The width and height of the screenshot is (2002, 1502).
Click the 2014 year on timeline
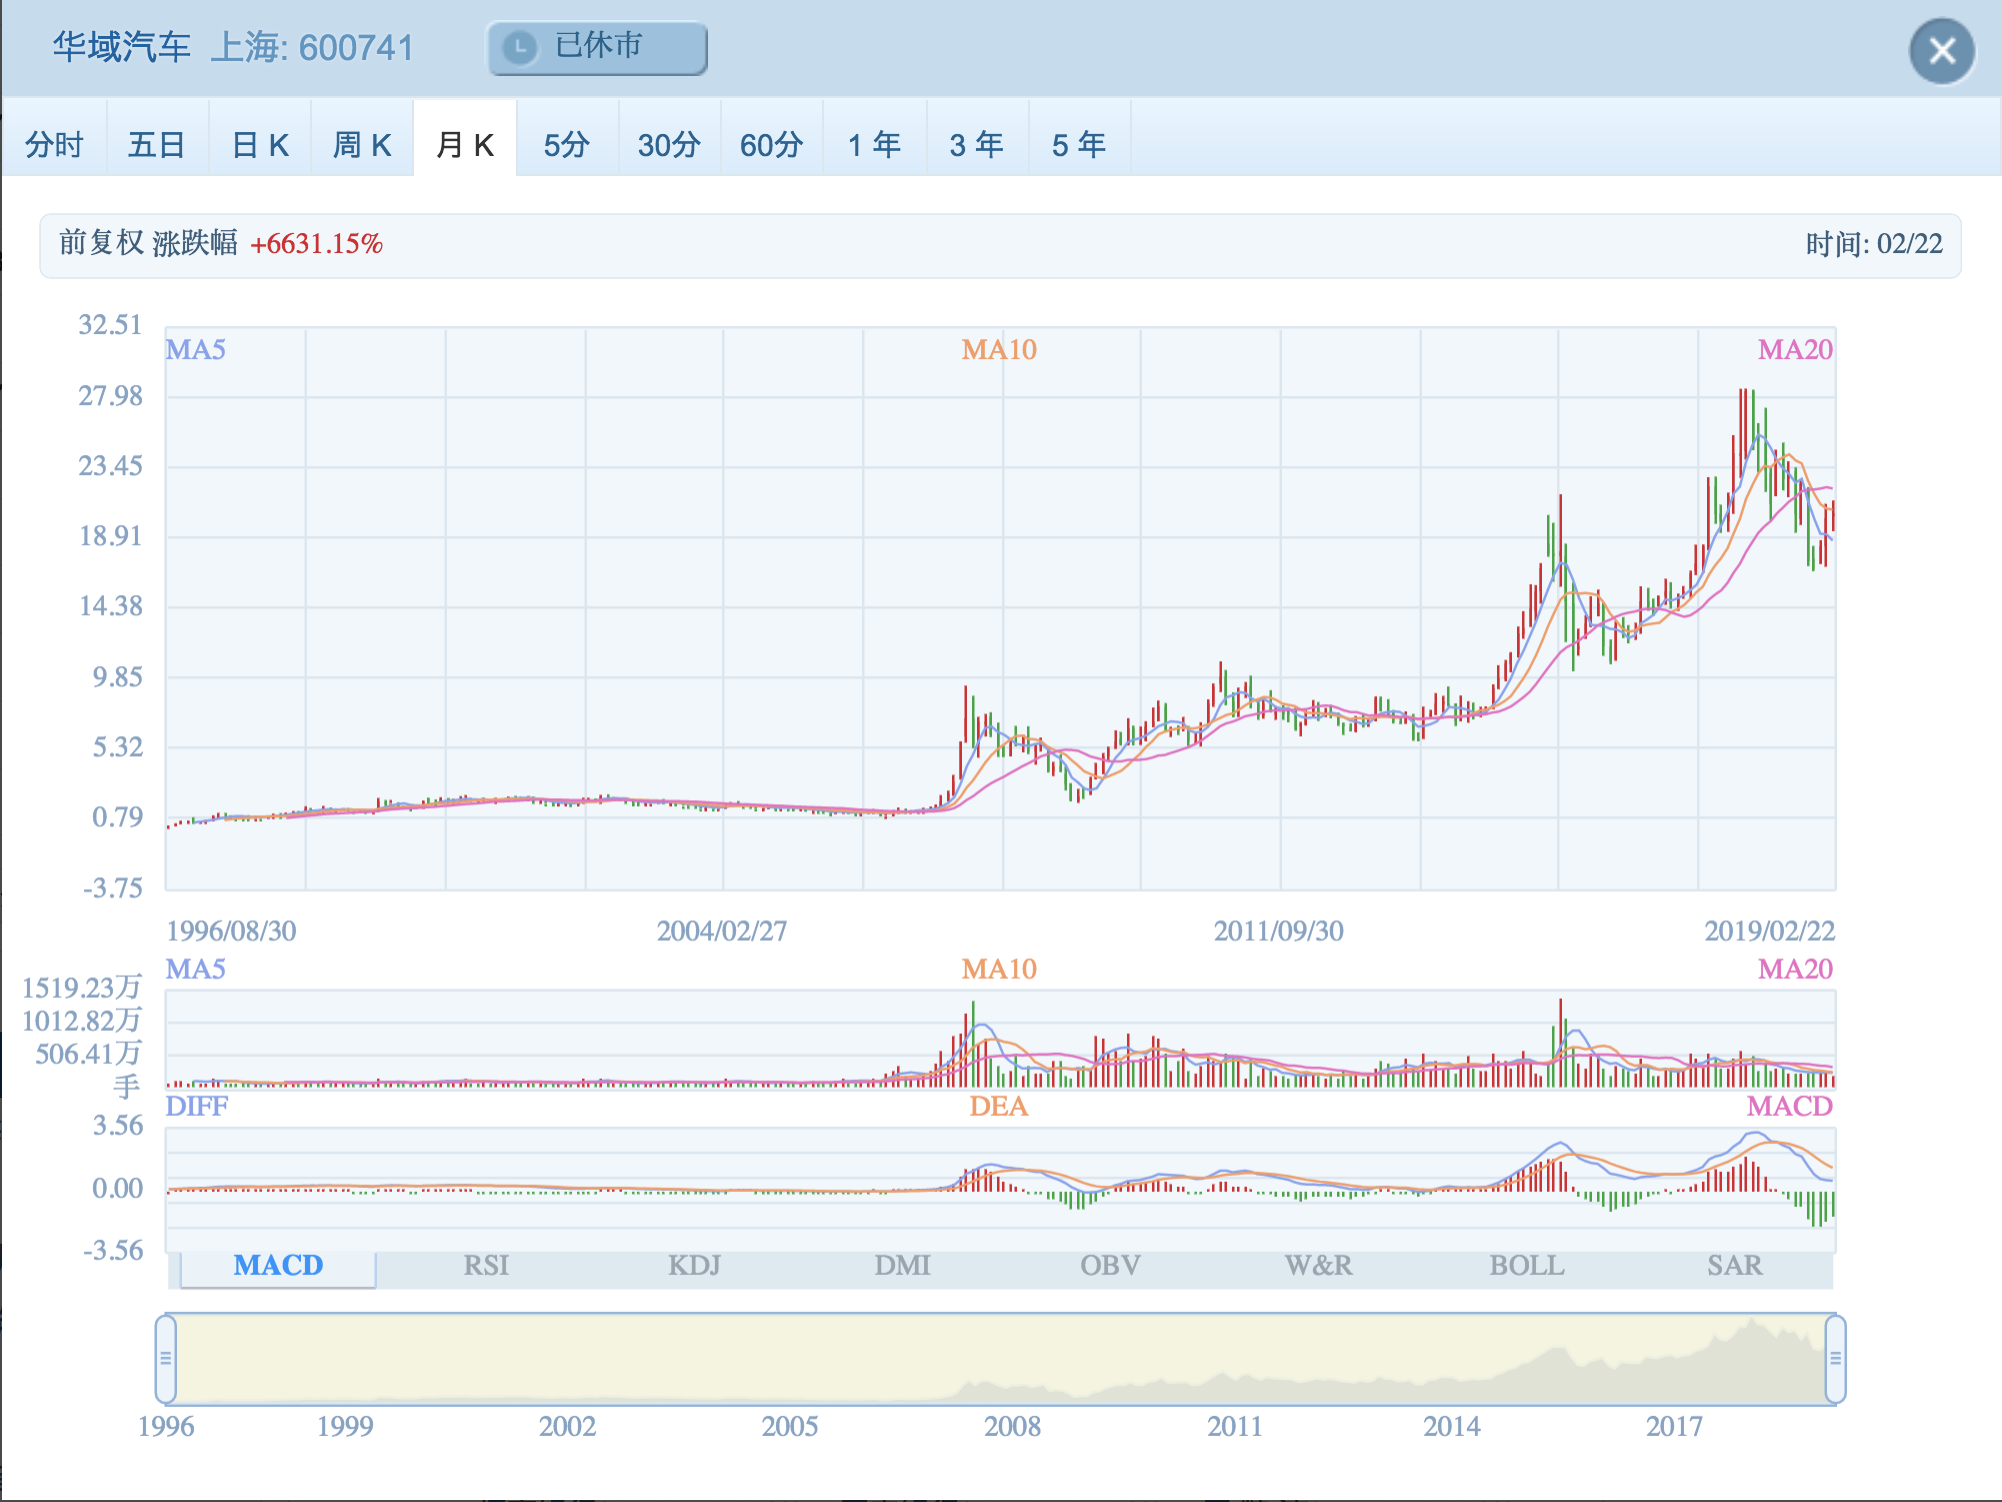tap(1452, 1426)
